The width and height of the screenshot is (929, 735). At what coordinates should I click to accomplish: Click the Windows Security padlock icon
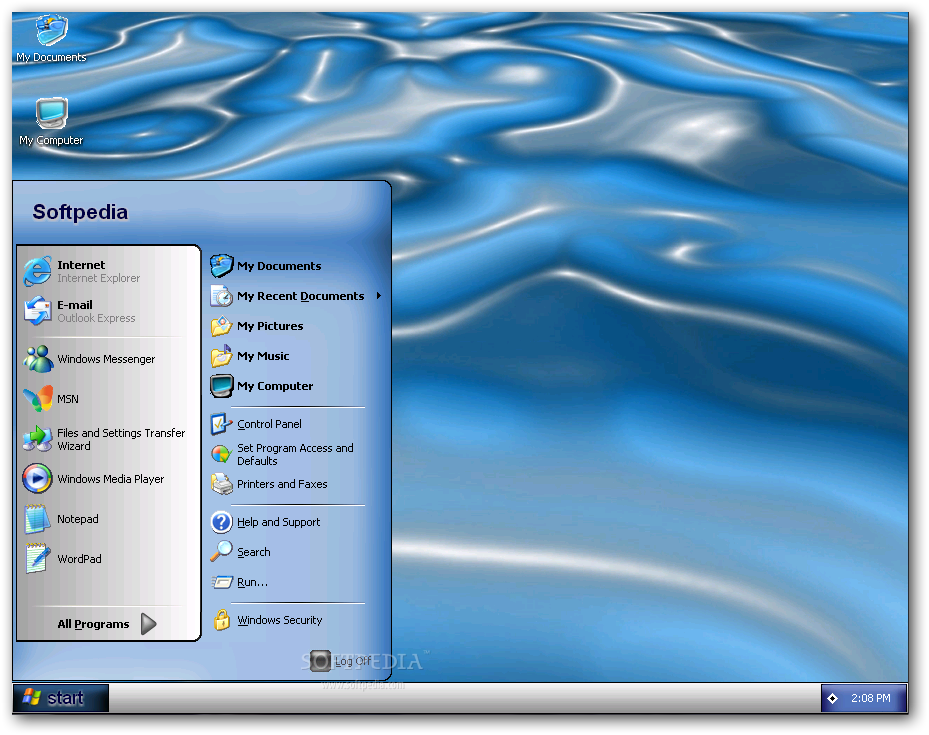tap(222, 620)
